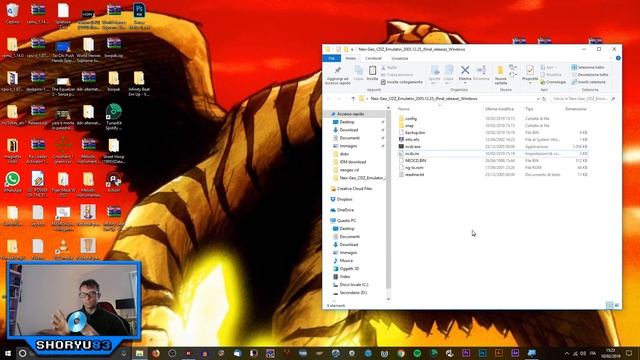This screenshot has height=360, width=640.
Task: Open Video under Questo PC
Action: [344, 277]
